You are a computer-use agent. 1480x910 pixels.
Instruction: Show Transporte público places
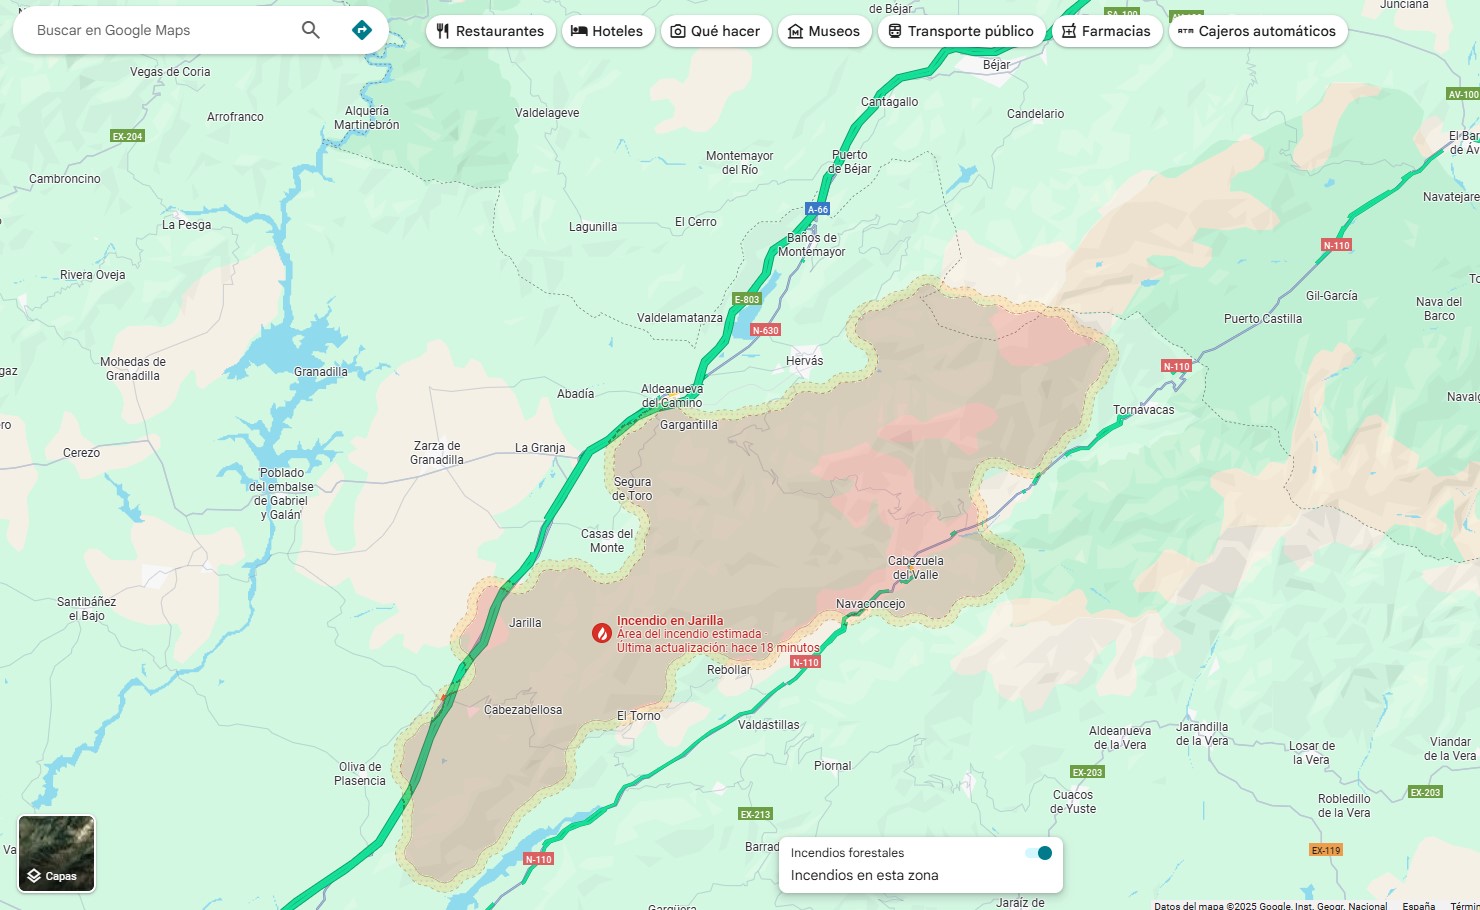[x=962, y=31]
